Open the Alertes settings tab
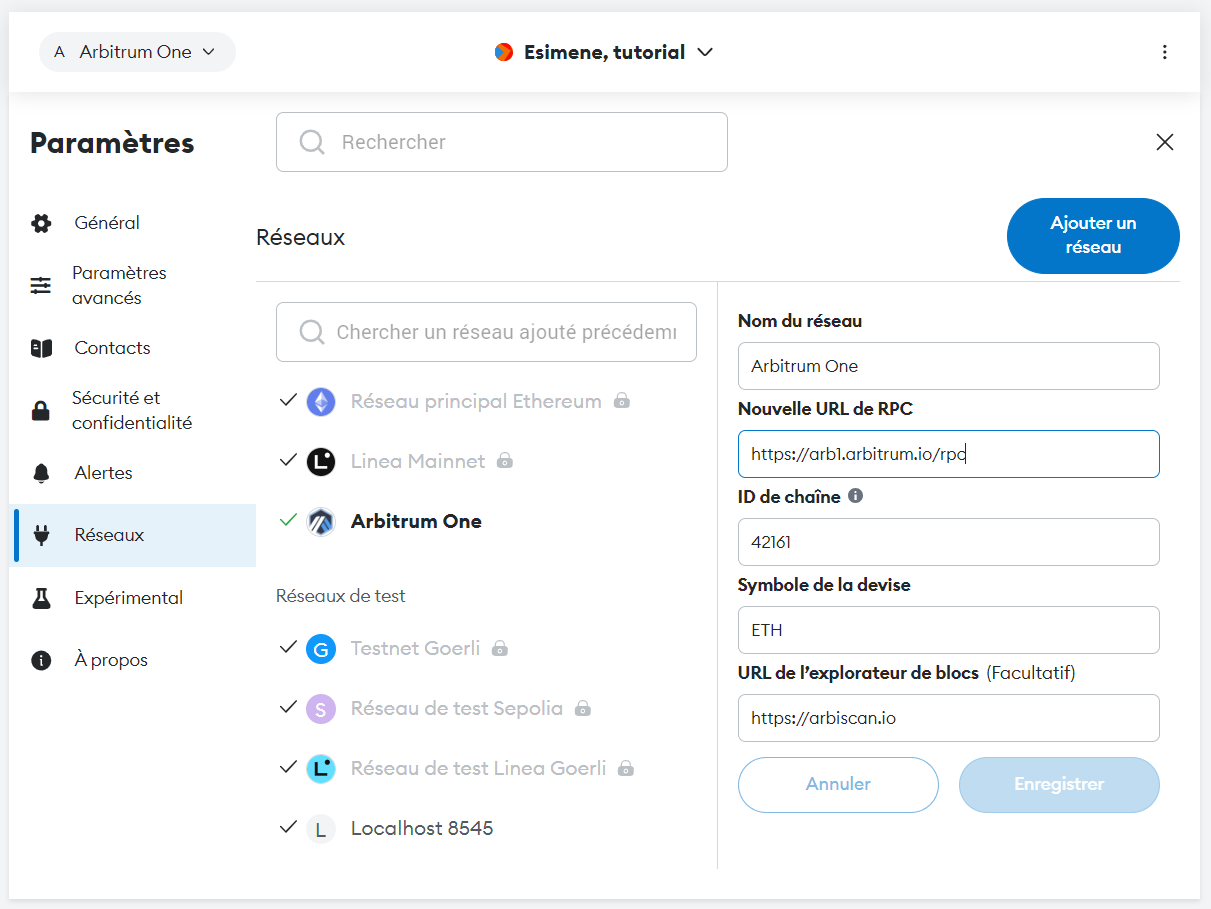 coord(132,473)
